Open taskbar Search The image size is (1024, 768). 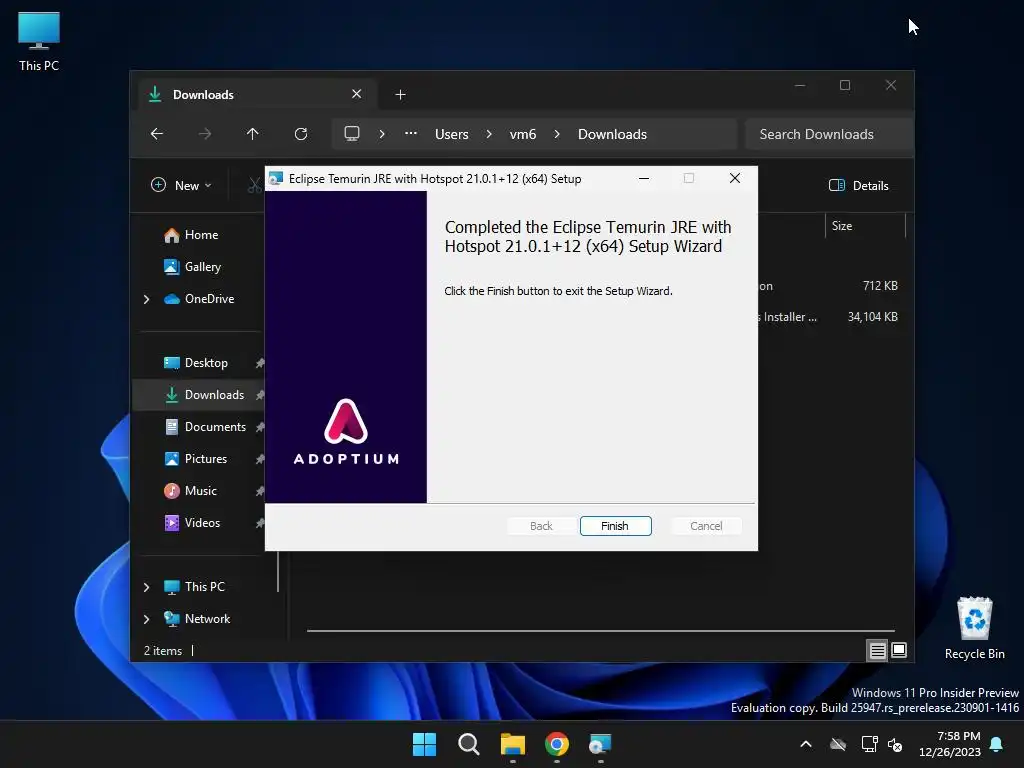(x=468, y=744)
